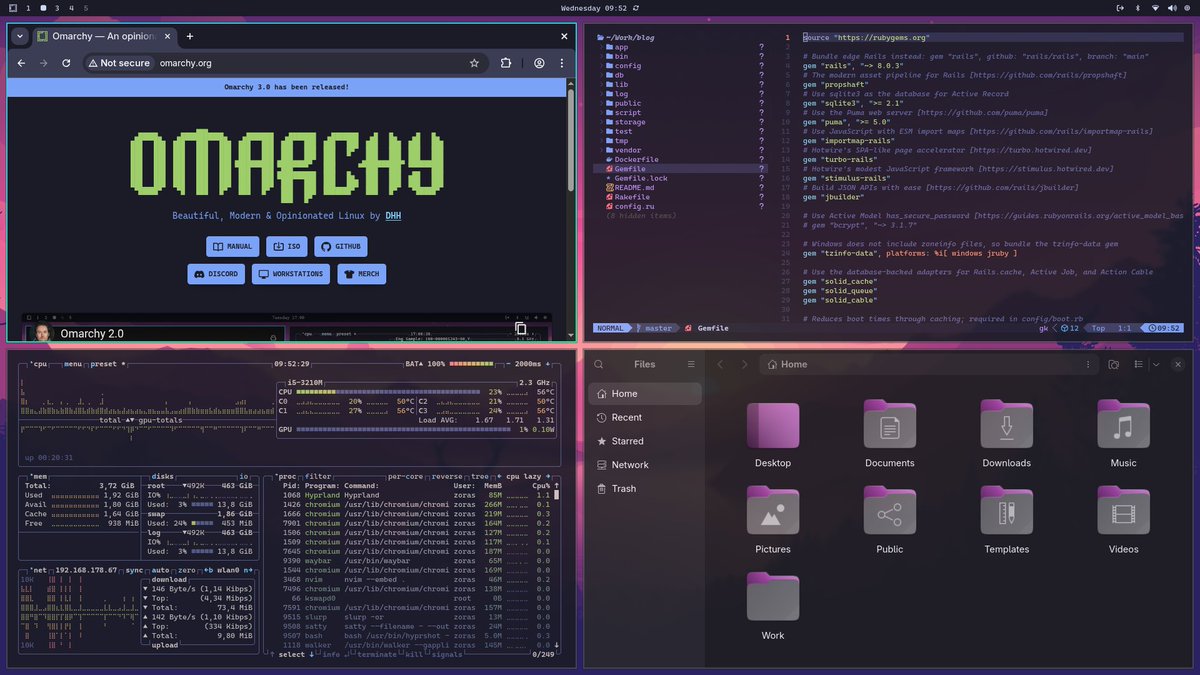Viewport: 1200px width, 675px height.
Task: Go back in the Files window
Action: click(x=720, y=364)
